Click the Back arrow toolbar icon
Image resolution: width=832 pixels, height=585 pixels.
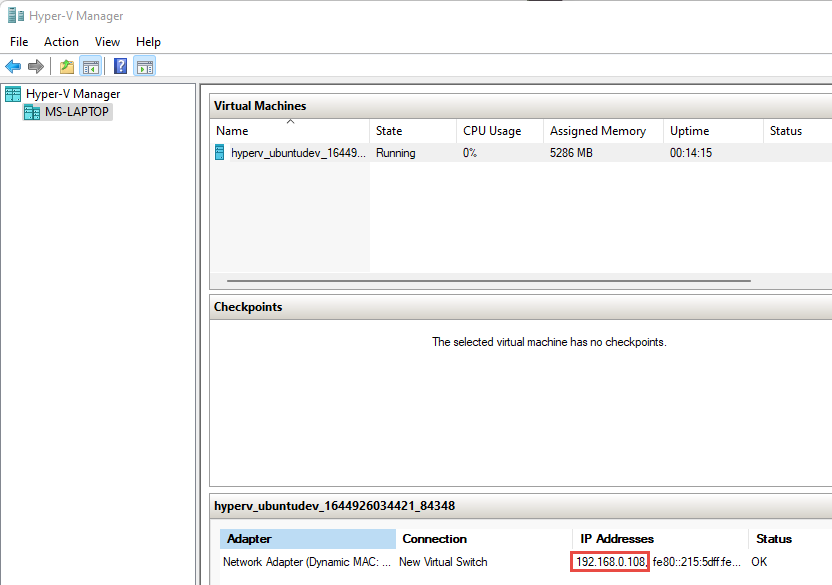point(13,67)
